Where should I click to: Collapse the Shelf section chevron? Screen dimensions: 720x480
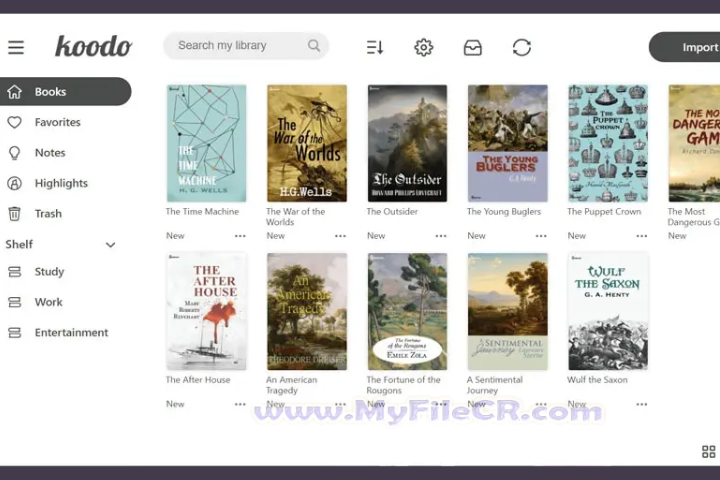tap(111, 245)
